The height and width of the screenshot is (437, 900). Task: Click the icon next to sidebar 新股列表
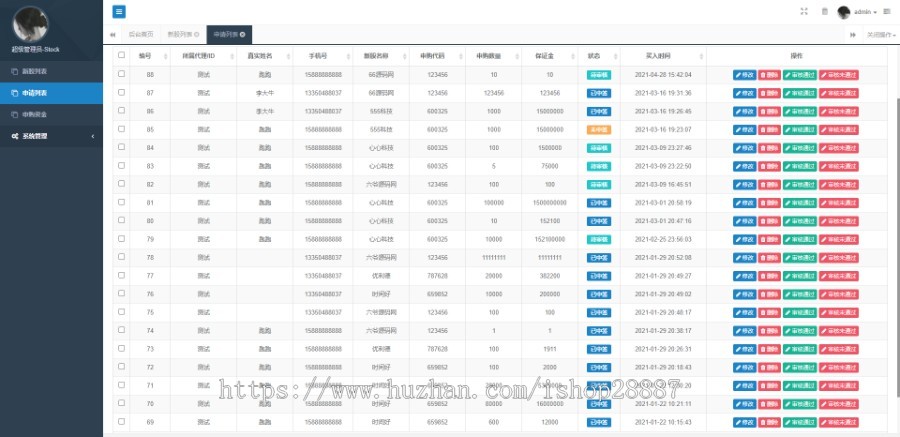pyautogui.click(x=14, y=72)
